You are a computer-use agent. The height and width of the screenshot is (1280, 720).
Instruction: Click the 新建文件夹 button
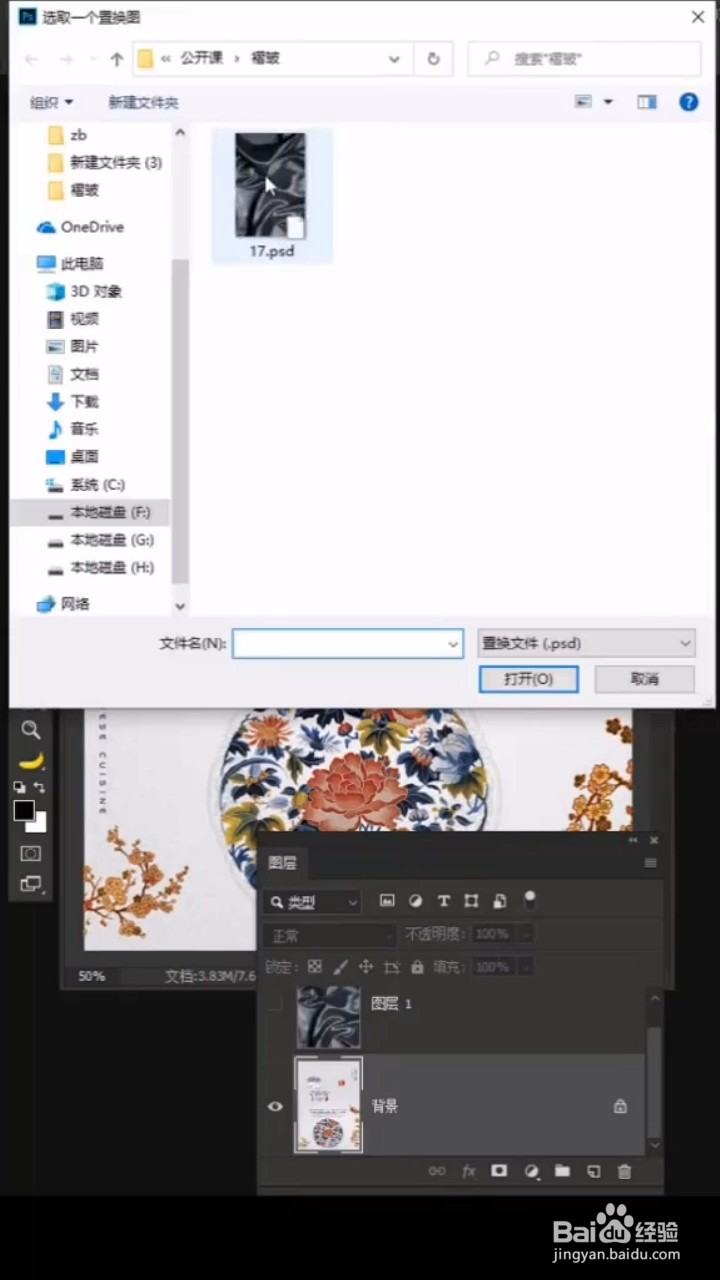[143, 102]
